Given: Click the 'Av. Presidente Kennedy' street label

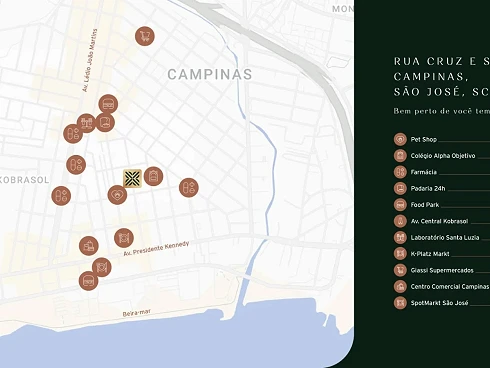Looking at the screenshot, I should click(156, 248).
